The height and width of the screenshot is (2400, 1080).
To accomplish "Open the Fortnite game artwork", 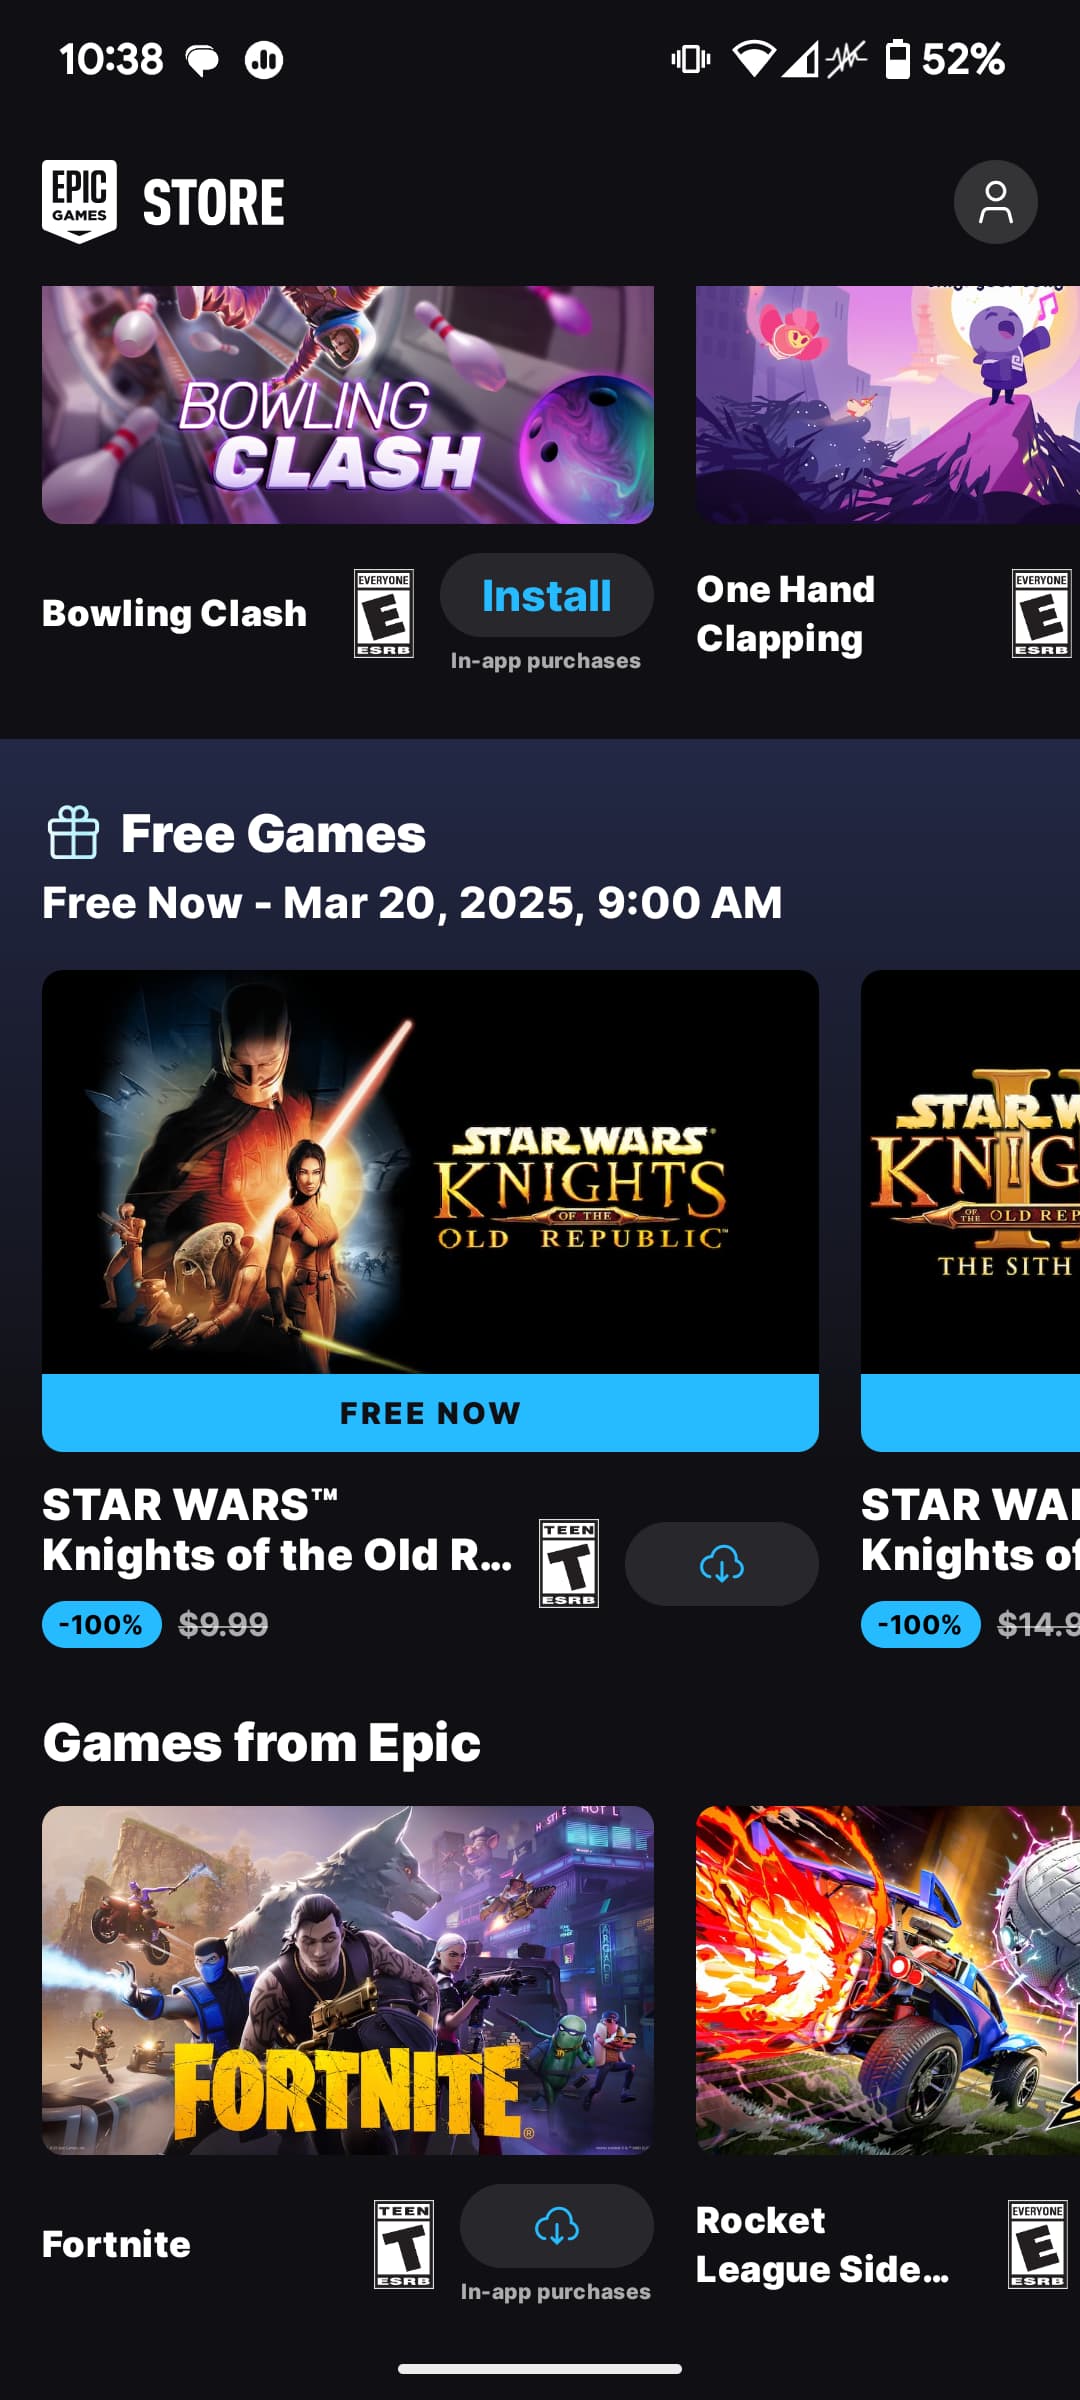I will [x=348, y=1980].
